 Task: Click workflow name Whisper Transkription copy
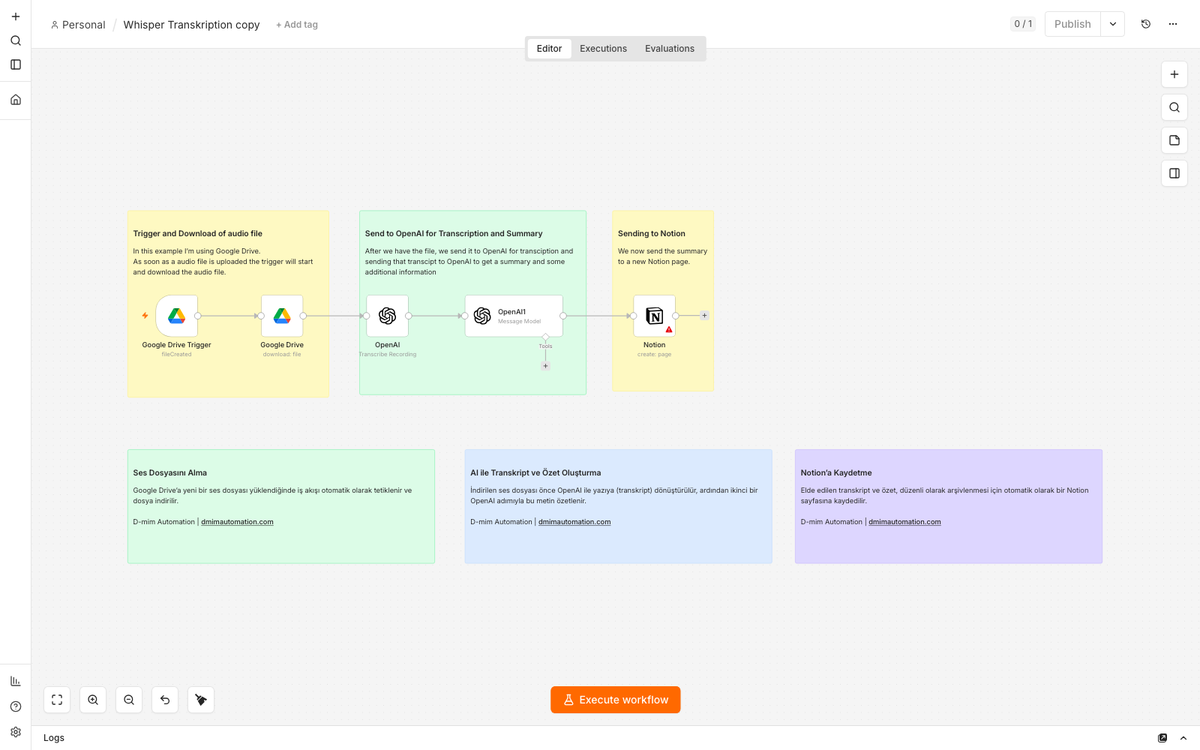tap(191, 24)
